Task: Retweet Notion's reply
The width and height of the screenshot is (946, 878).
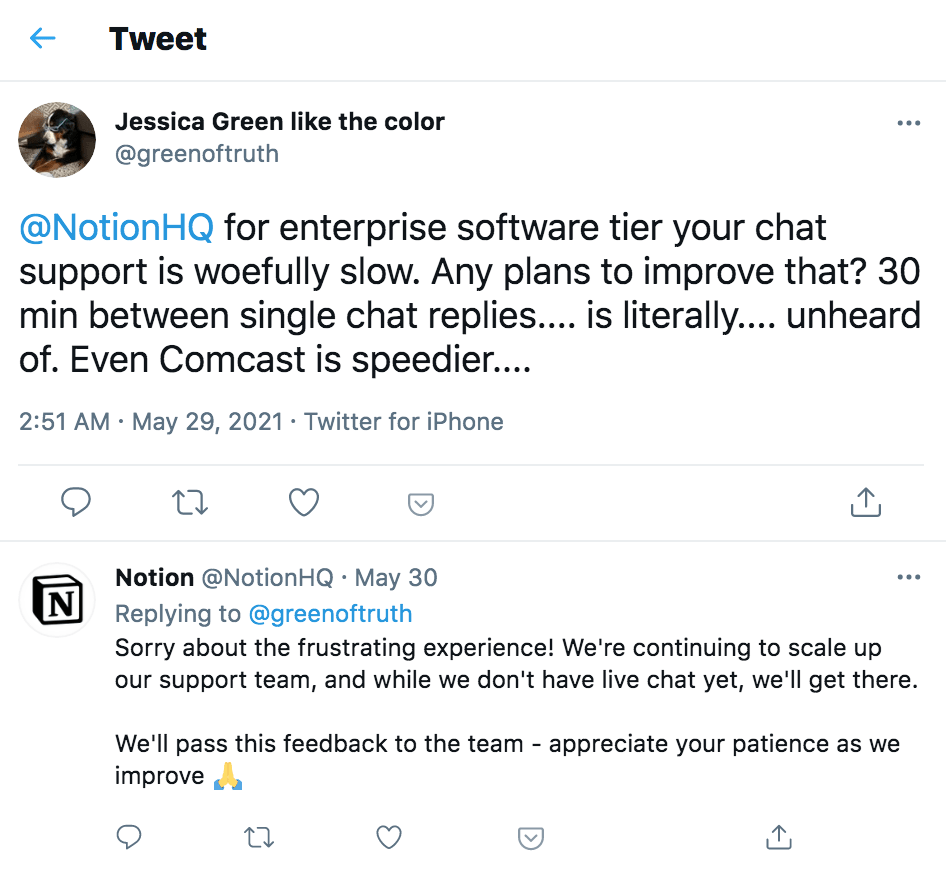Action: point(259,837)
